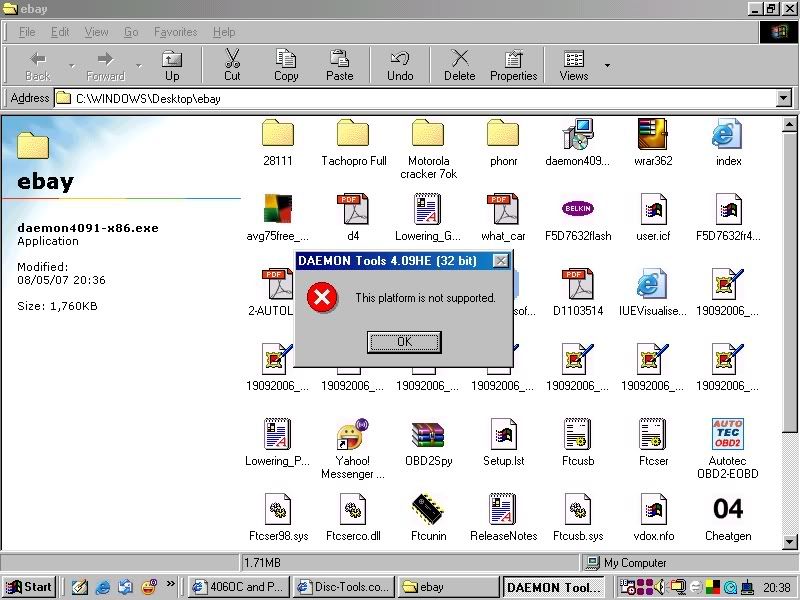800x600 pixels.
Task: Expand the Forward history dropdown arrow
Action: click(139, 65)
